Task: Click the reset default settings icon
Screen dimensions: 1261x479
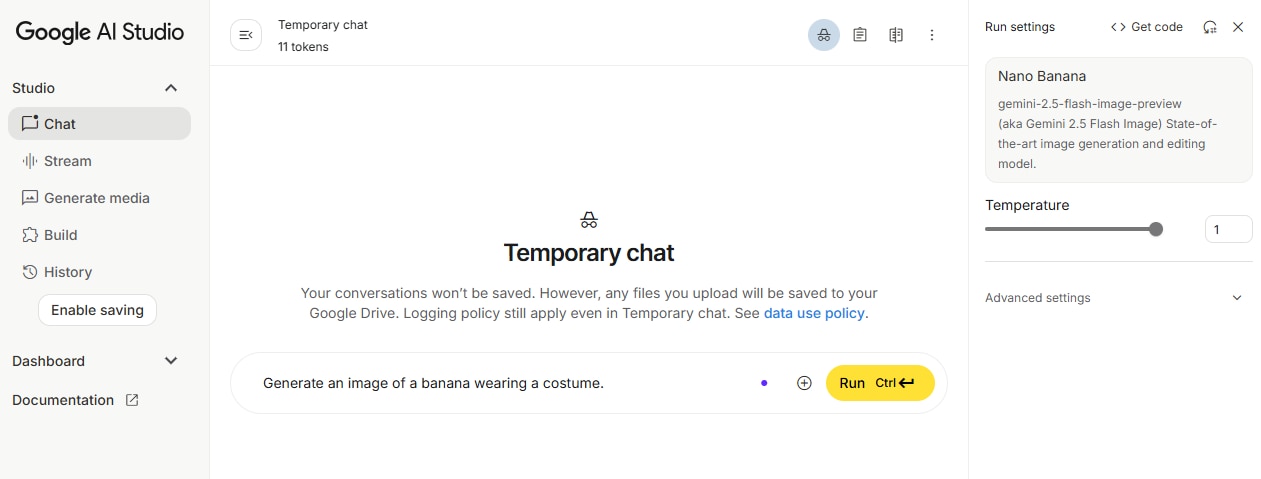Action: coord(1210,27)
